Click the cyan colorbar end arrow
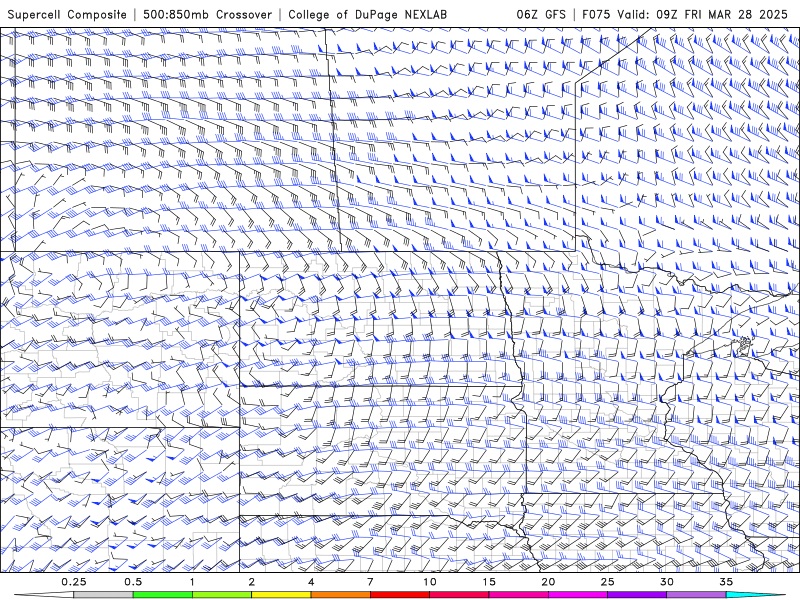The height and width of the screenshot is (600, 800). click(x=753, y=595)
